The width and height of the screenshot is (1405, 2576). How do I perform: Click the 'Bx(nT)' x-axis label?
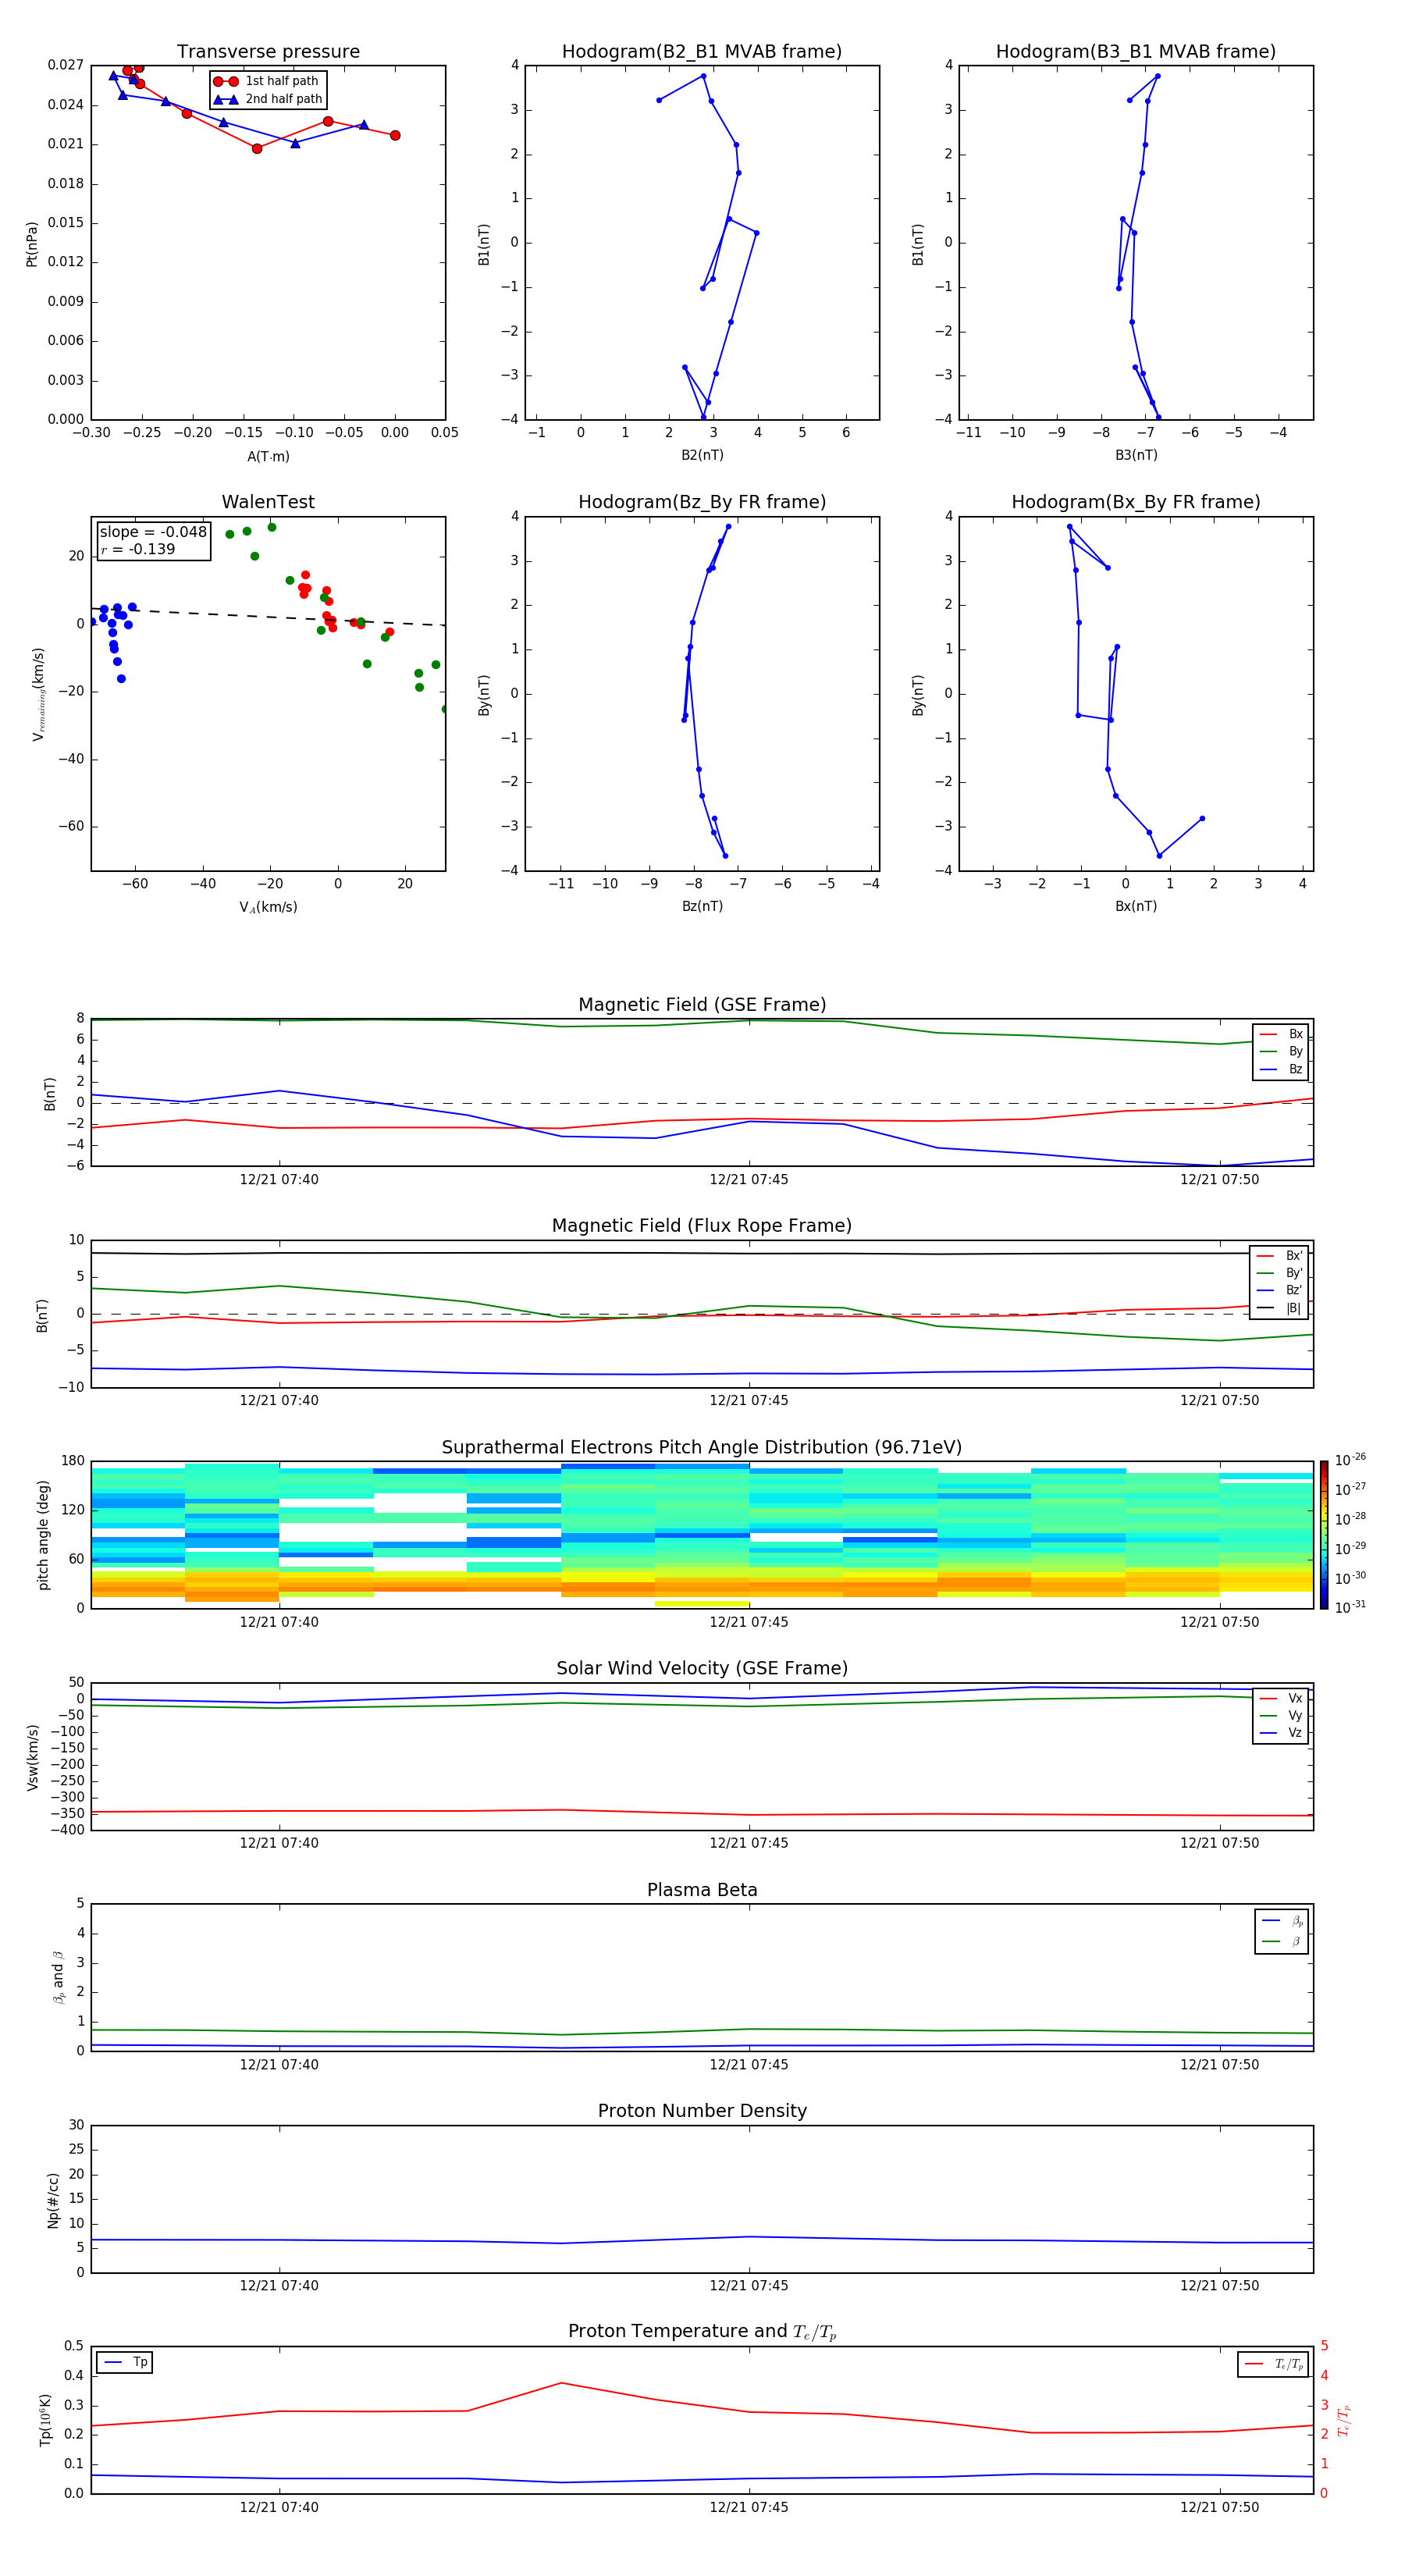tap(1136, 906)
